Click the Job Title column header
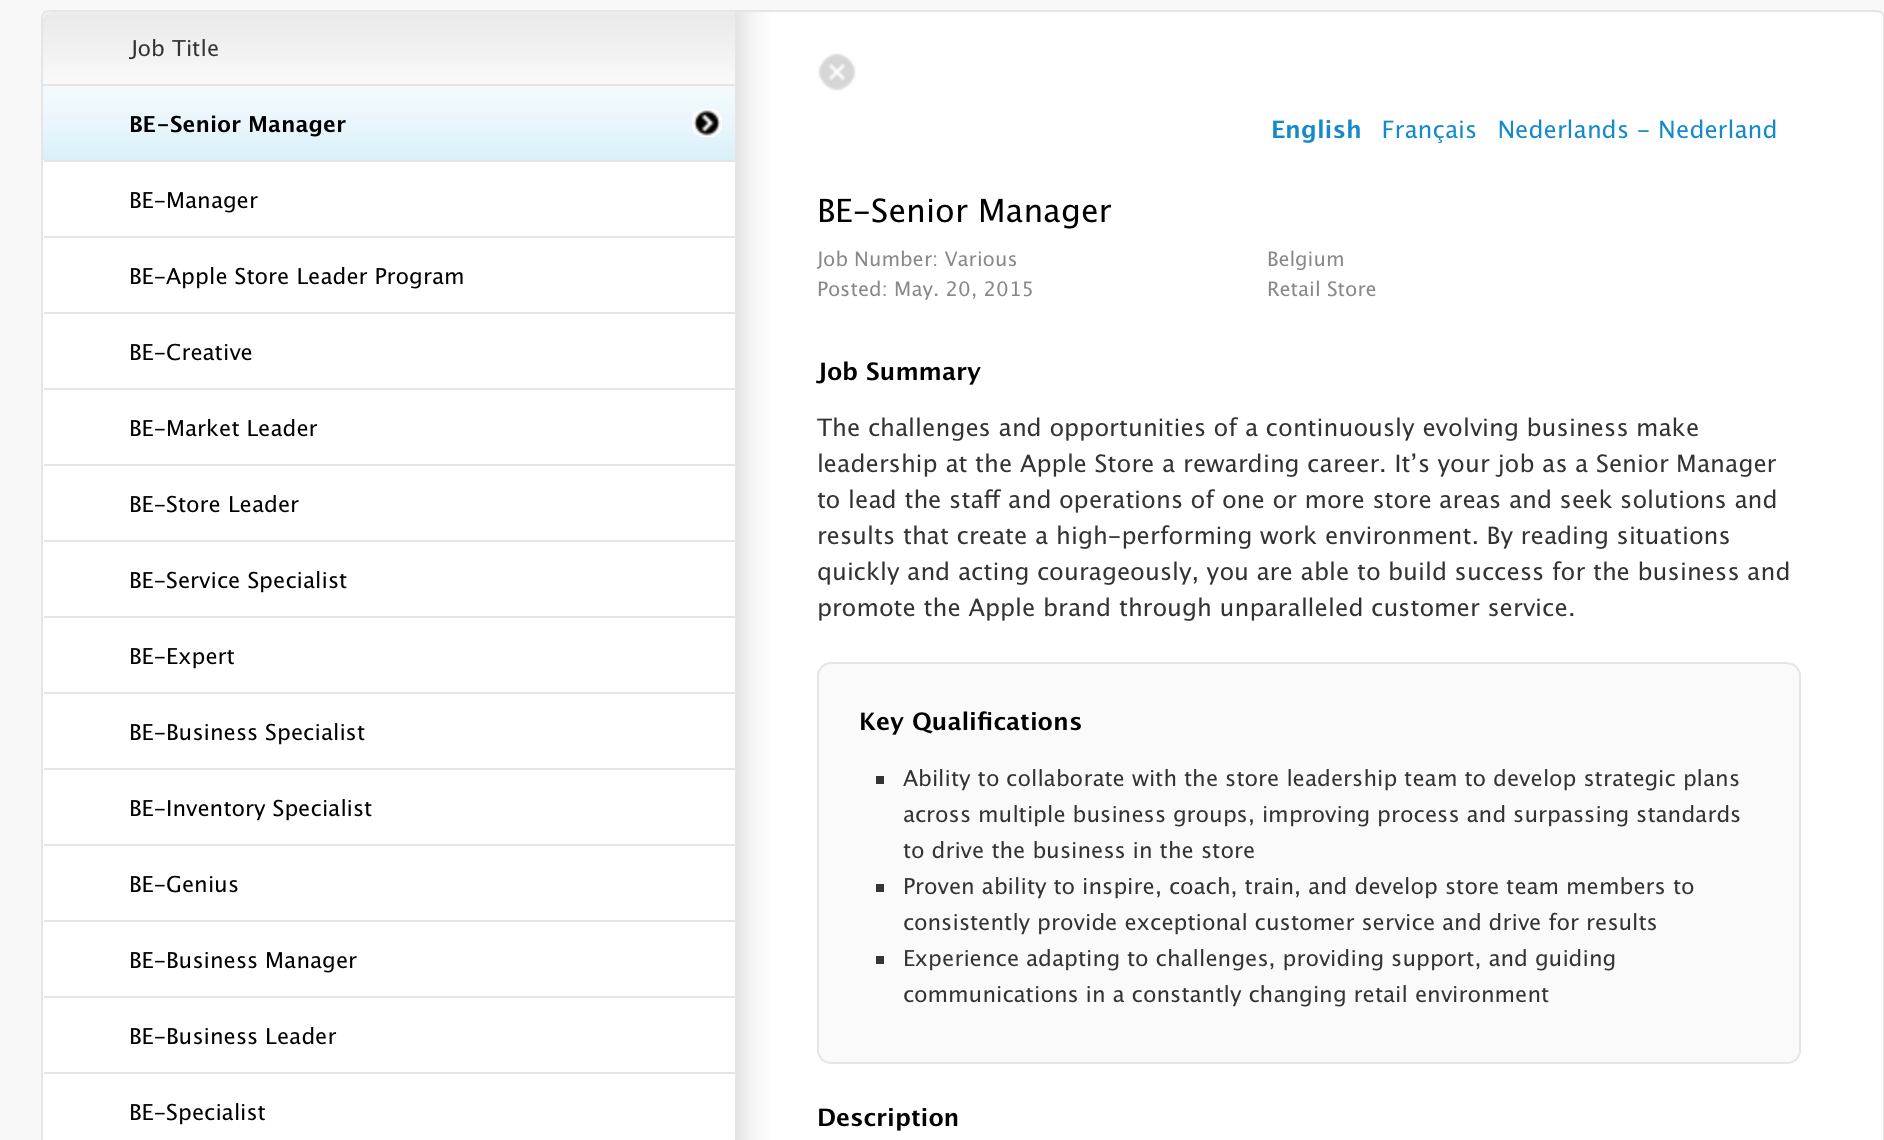1884x1140 pixels. tap(174, 48)
